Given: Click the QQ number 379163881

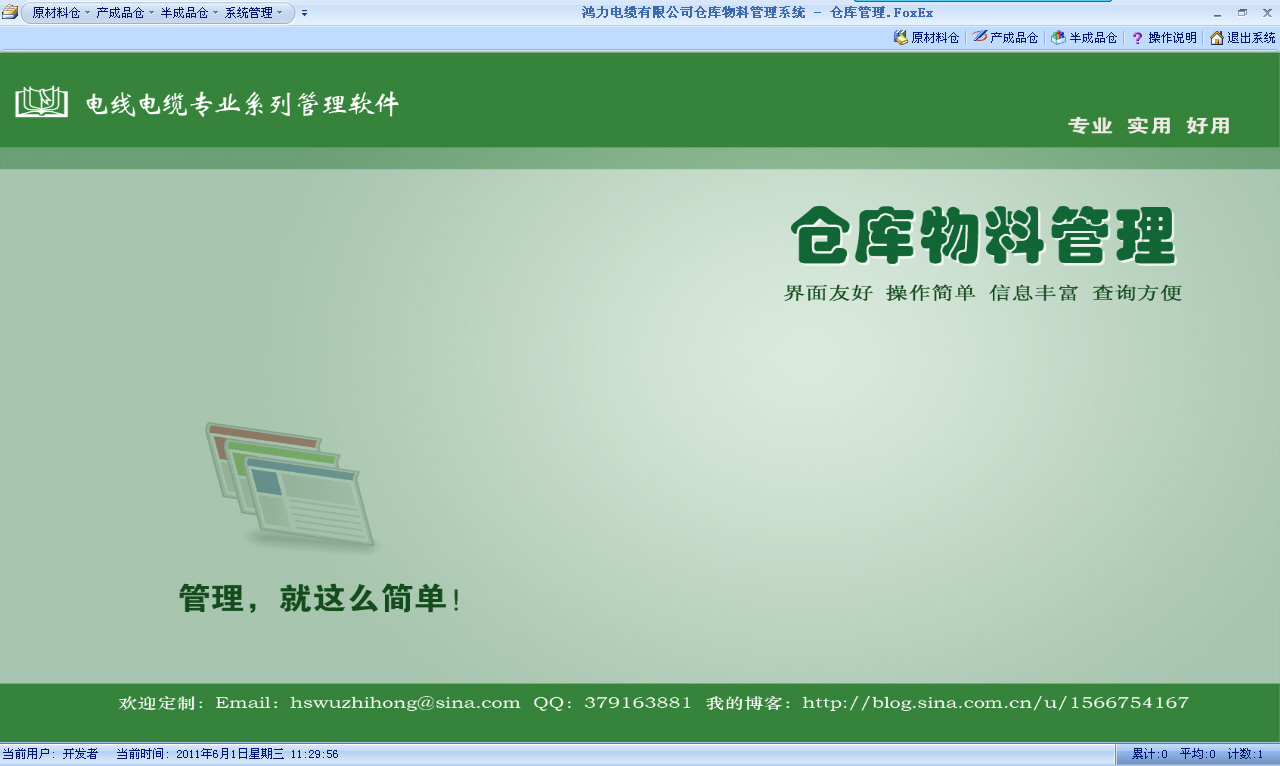Looking at the screenshot, I should 637,703.
